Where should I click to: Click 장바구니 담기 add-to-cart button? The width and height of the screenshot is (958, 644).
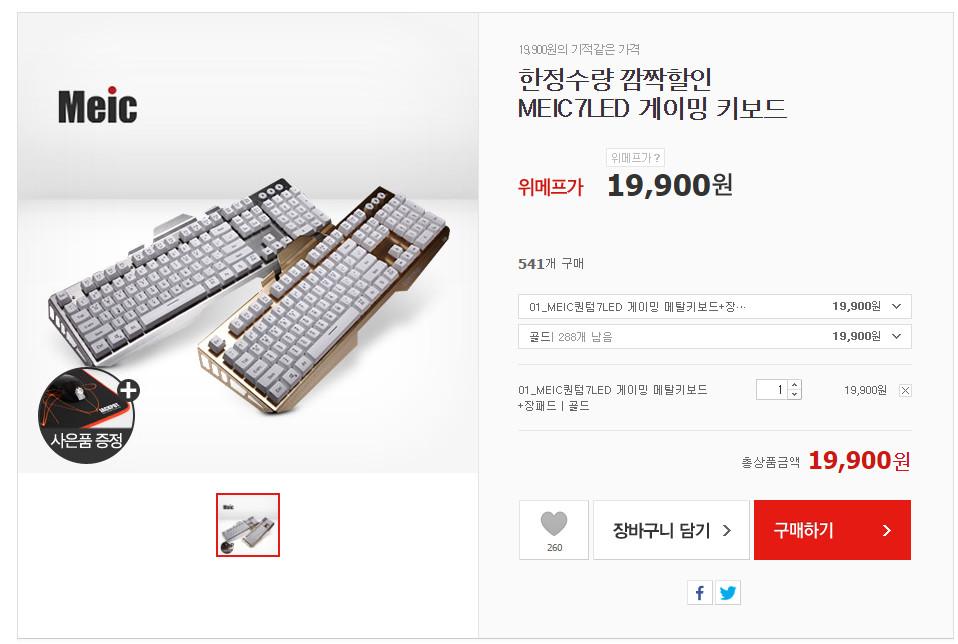[671, 530]
